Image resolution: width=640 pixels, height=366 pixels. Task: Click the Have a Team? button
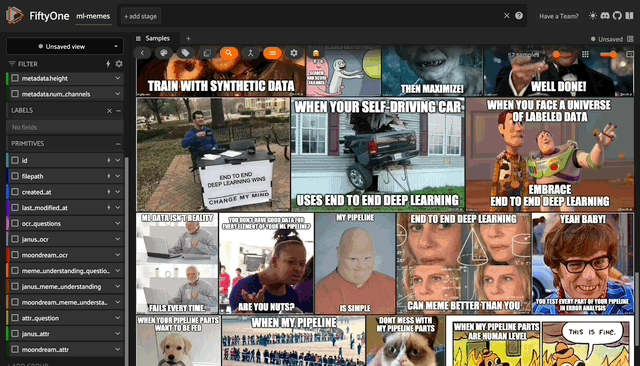pyautogui.click(x=559, y=16)
